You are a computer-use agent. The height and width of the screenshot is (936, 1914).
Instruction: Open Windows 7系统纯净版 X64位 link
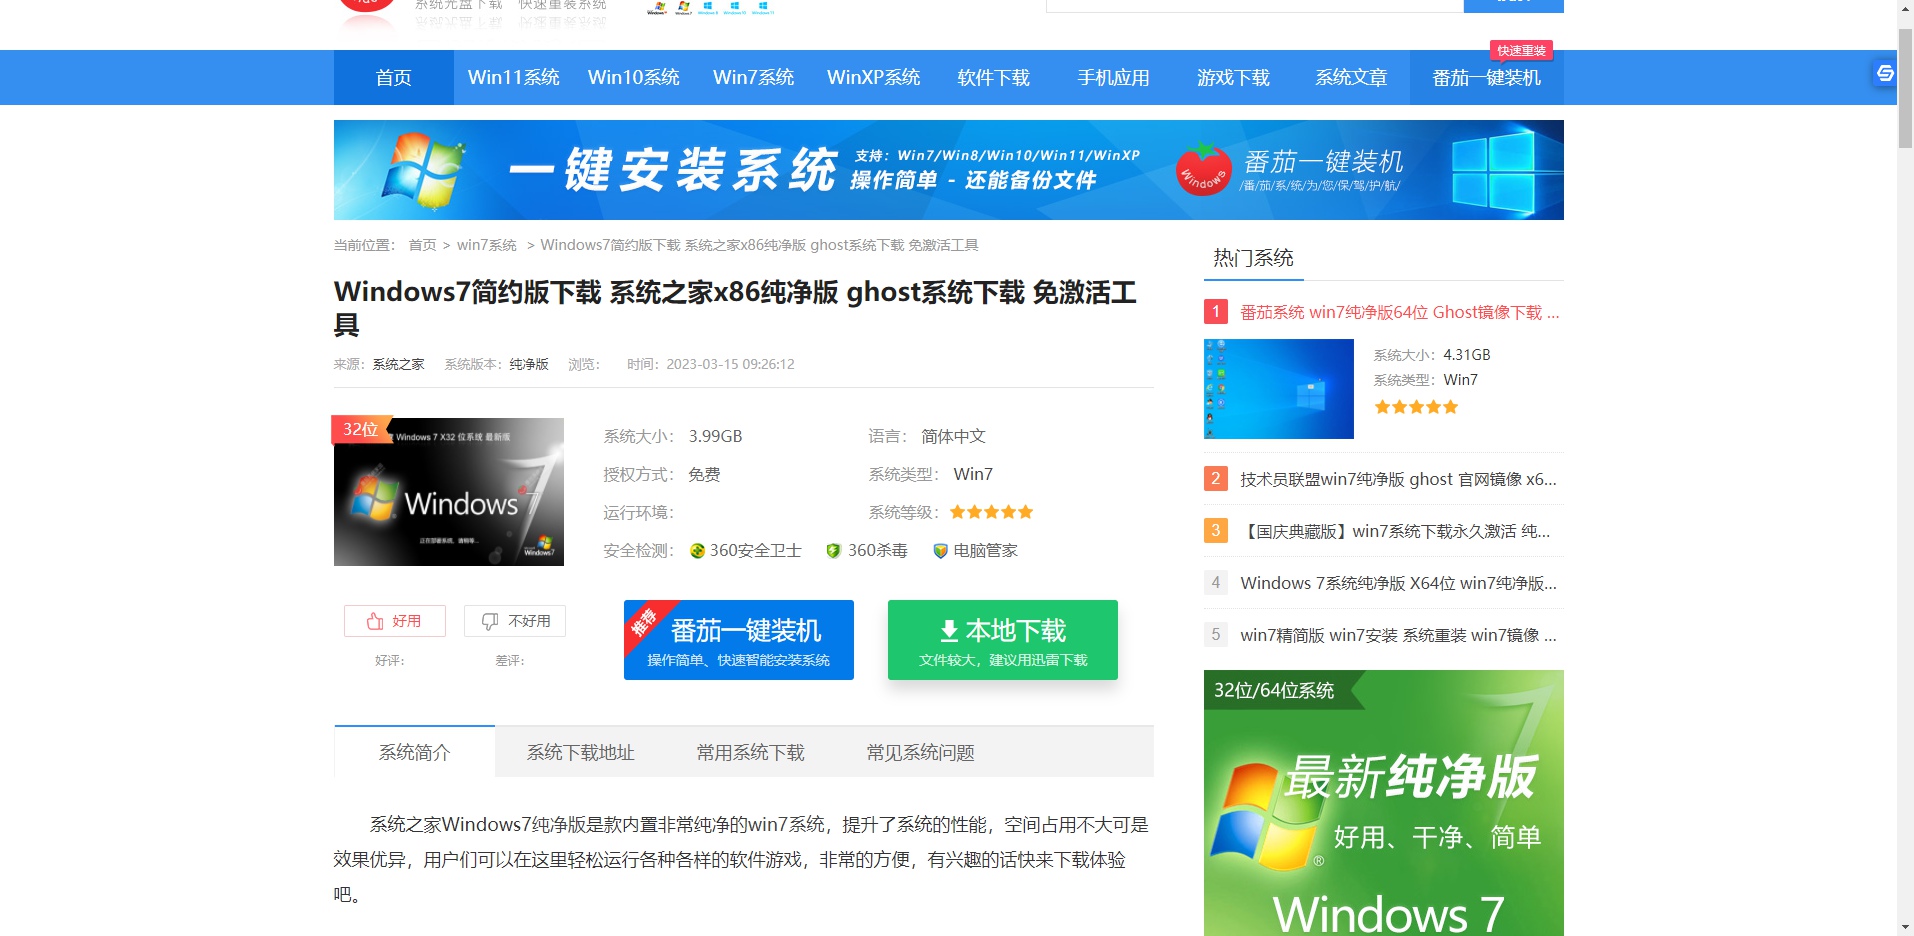(1398, 583)
